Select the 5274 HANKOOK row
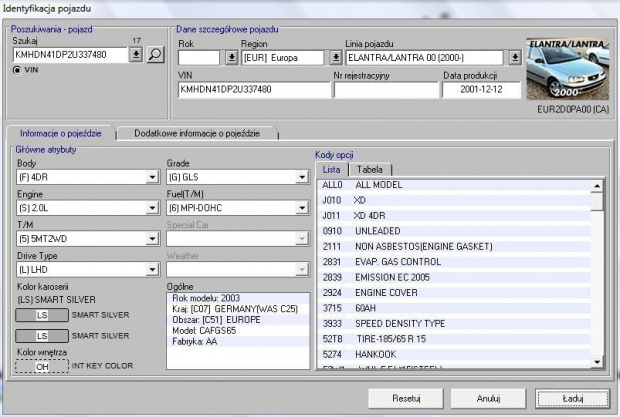Viewport: 620px width, 417px height. coord(454,355)
